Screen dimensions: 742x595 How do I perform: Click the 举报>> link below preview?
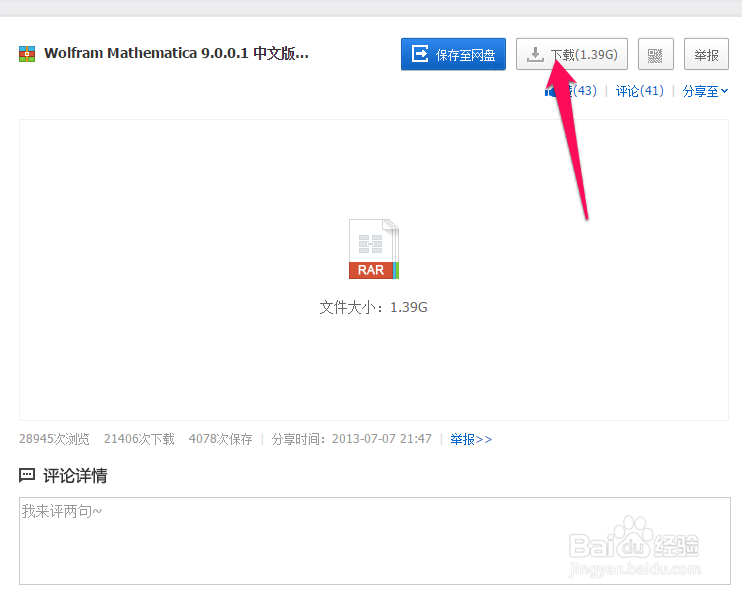click(471, 439)
